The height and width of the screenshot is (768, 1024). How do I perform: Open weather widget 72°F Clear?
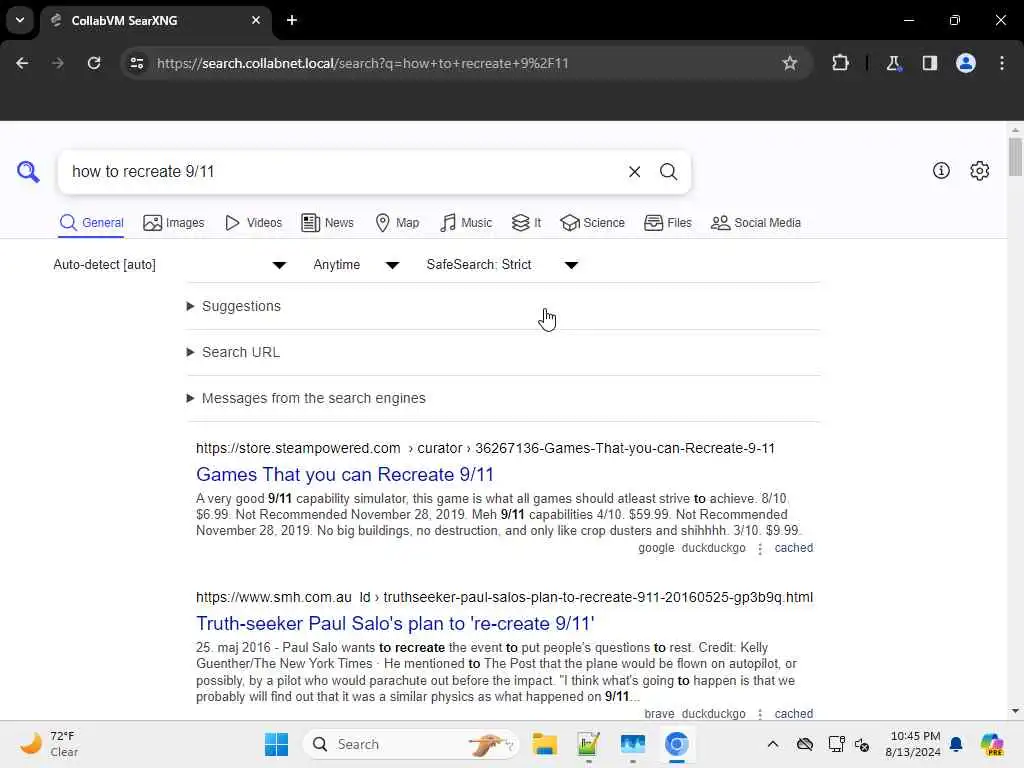coord(49,744)
